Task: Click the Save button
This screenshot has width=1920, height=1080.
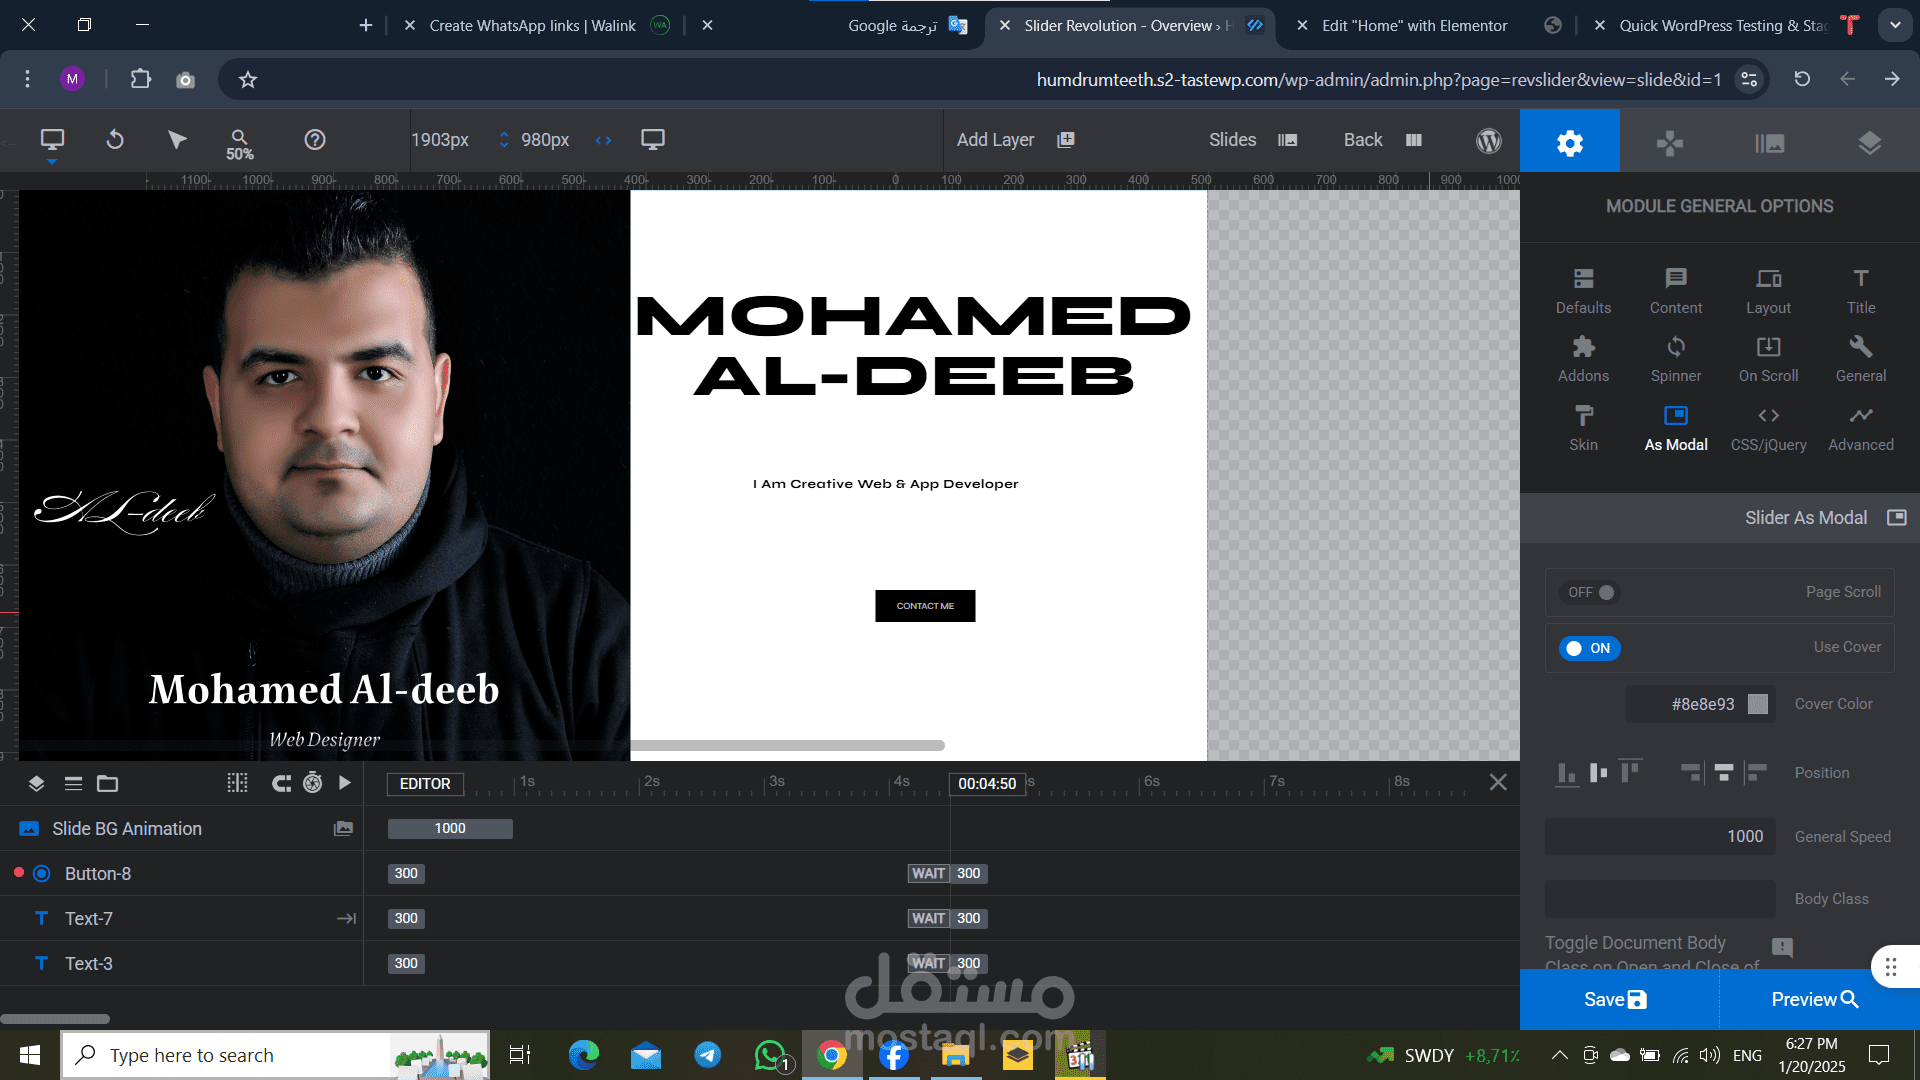Action: coord(1615,999)
